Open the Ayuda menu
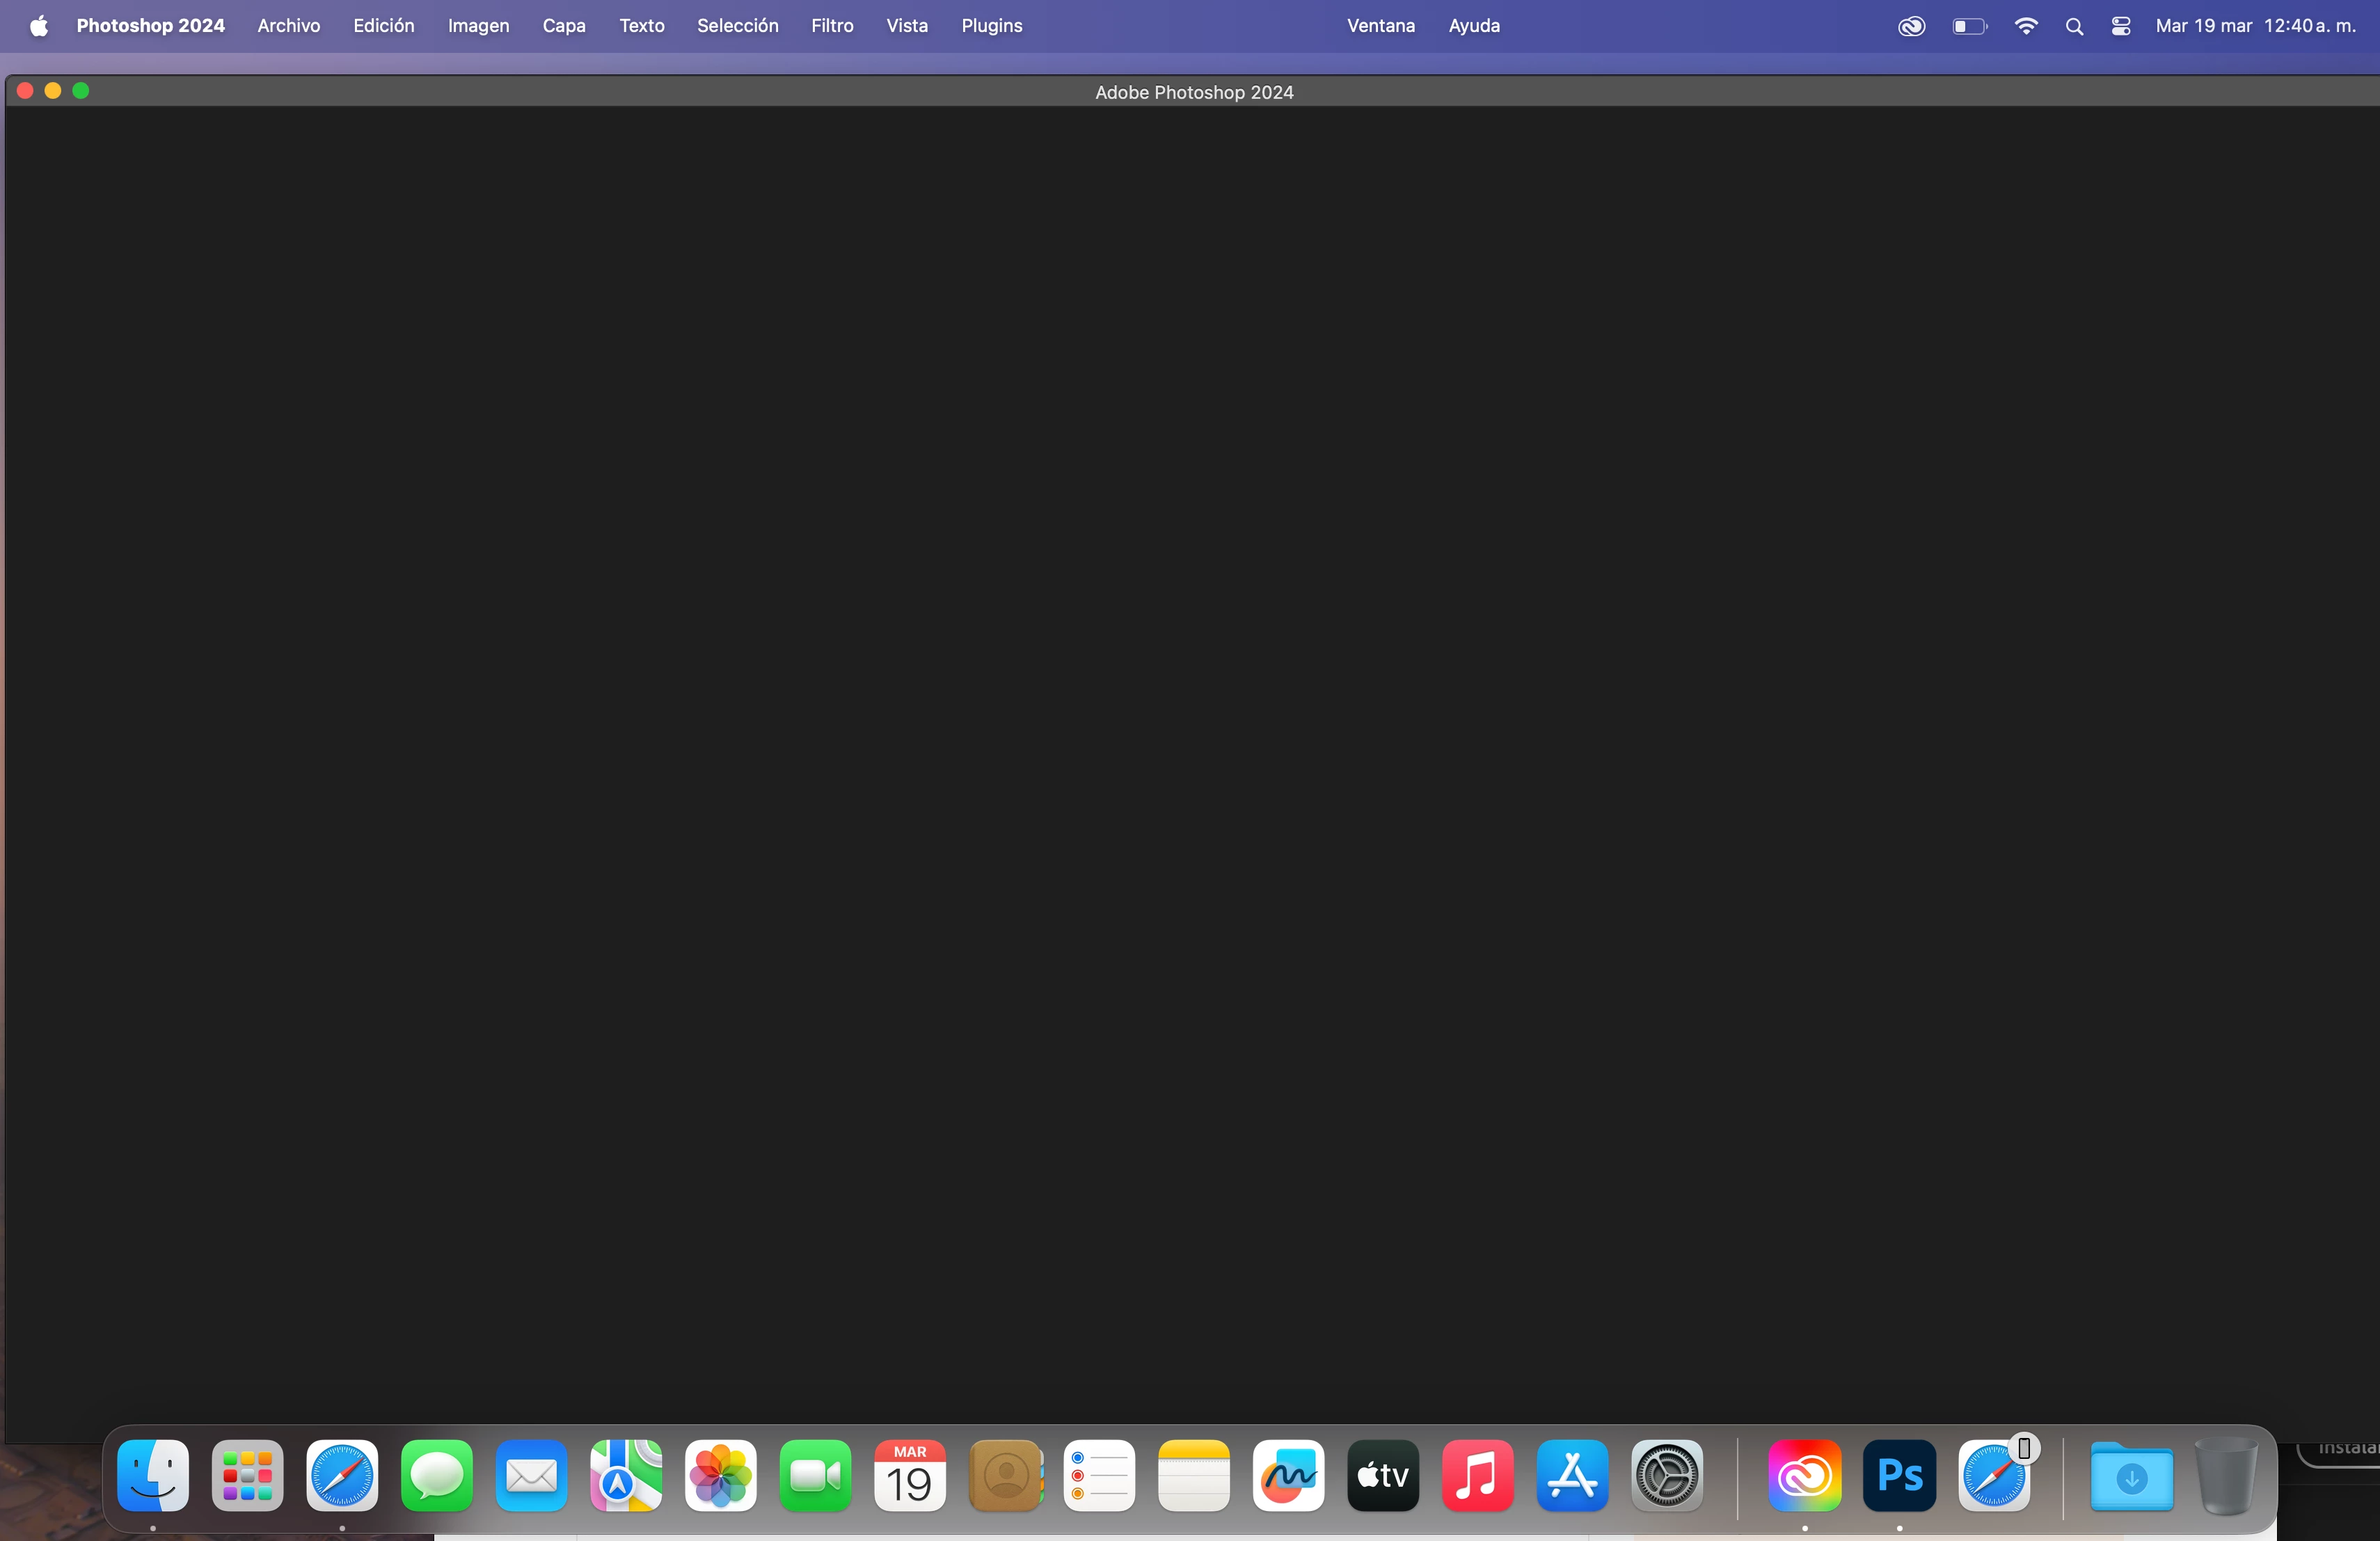 pyautogui.click(x=1473, y=26)
